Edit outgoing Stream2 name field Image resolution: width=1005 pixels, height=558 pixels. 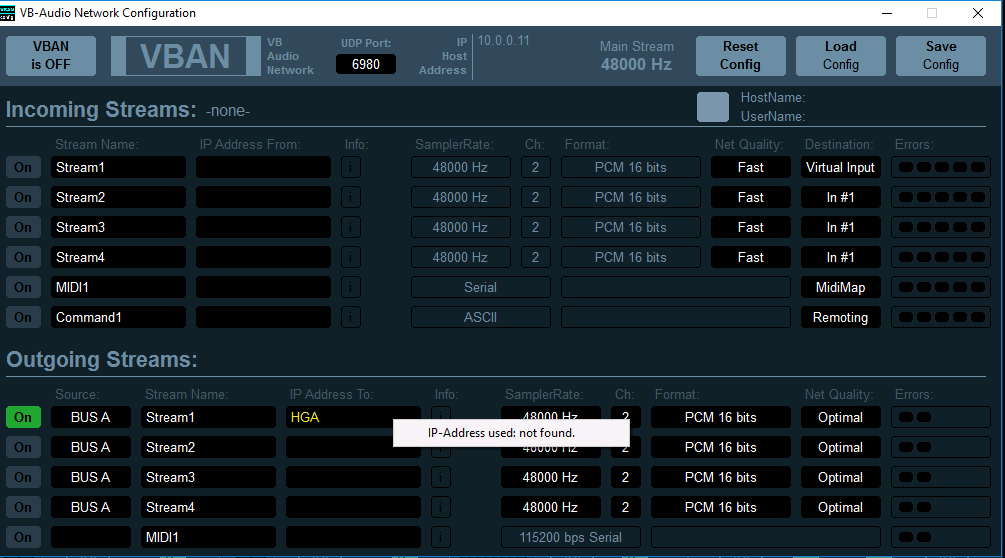(208, 447)
